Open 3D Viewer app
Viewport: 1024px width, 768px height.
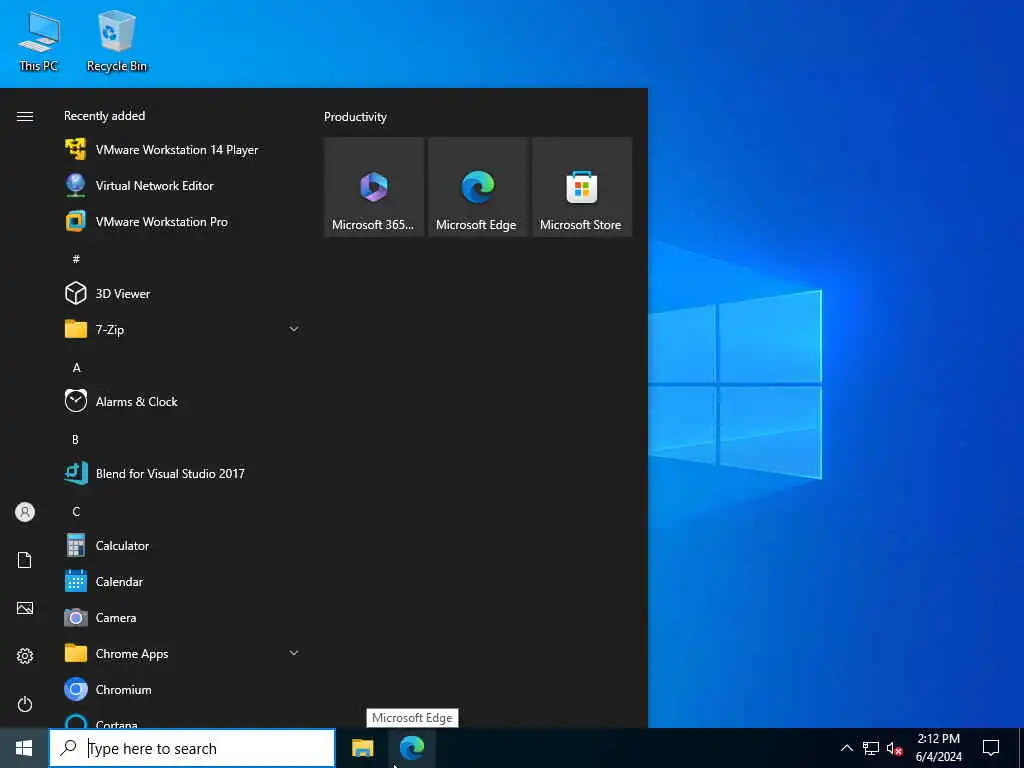pyautogui.click(x=182, y=293)
